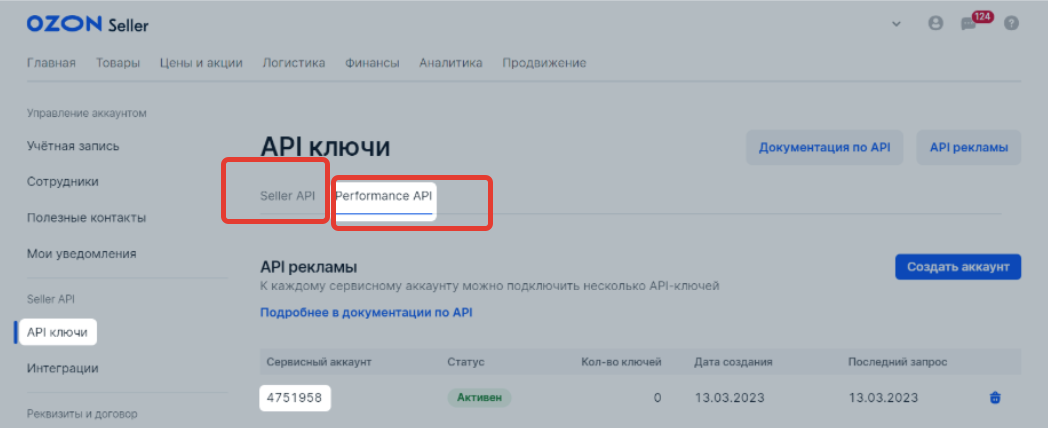
Task: Click the Статус column header
Action: [x=466, y=362]
